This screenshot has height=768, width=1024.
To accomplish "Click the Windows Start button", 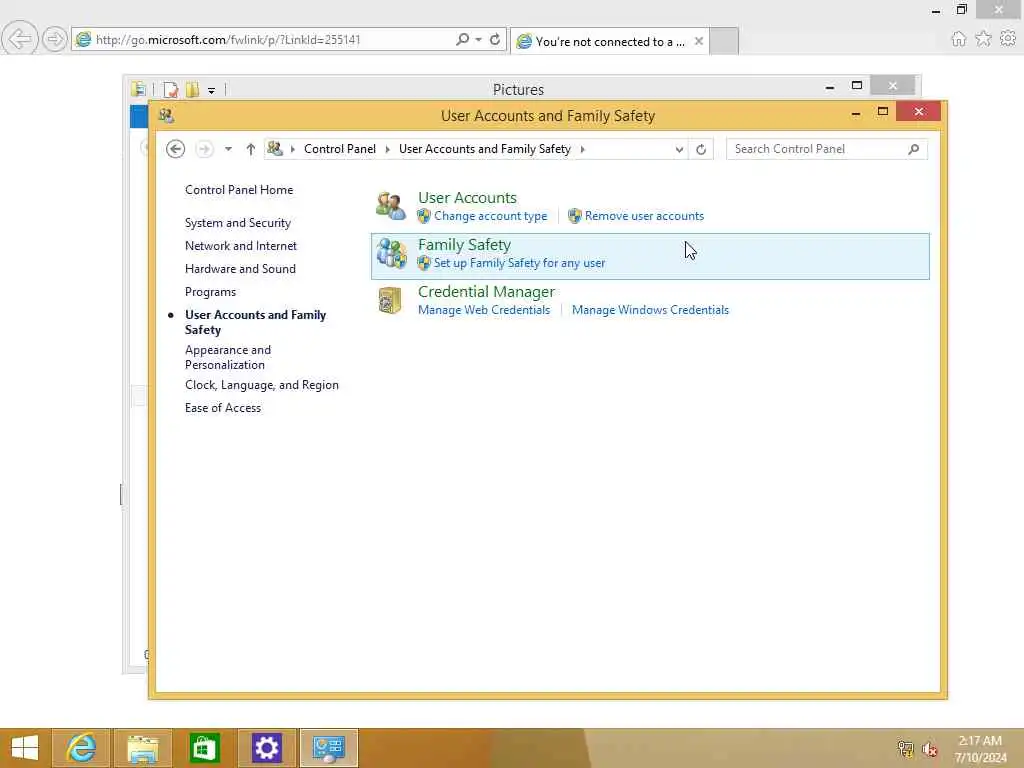I will (x=25, y=748).
